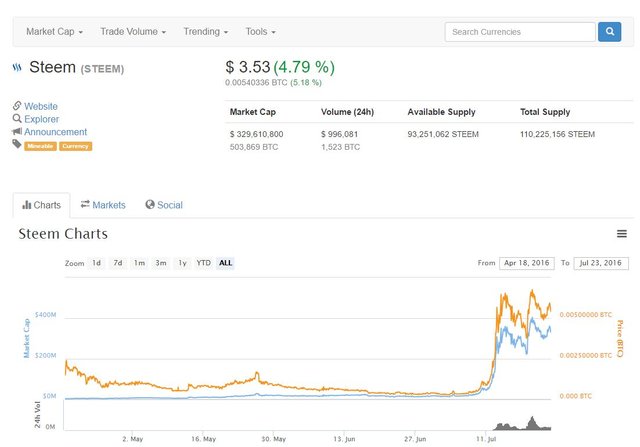Open the Announcement link

(55, 132)
